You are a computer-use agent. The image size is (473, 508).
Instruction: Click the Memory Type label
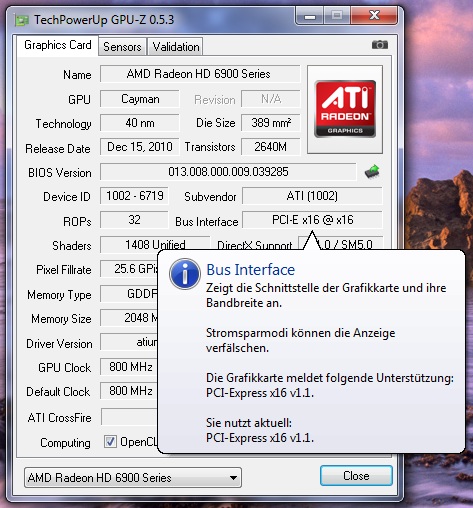click(x=59, y=295)
